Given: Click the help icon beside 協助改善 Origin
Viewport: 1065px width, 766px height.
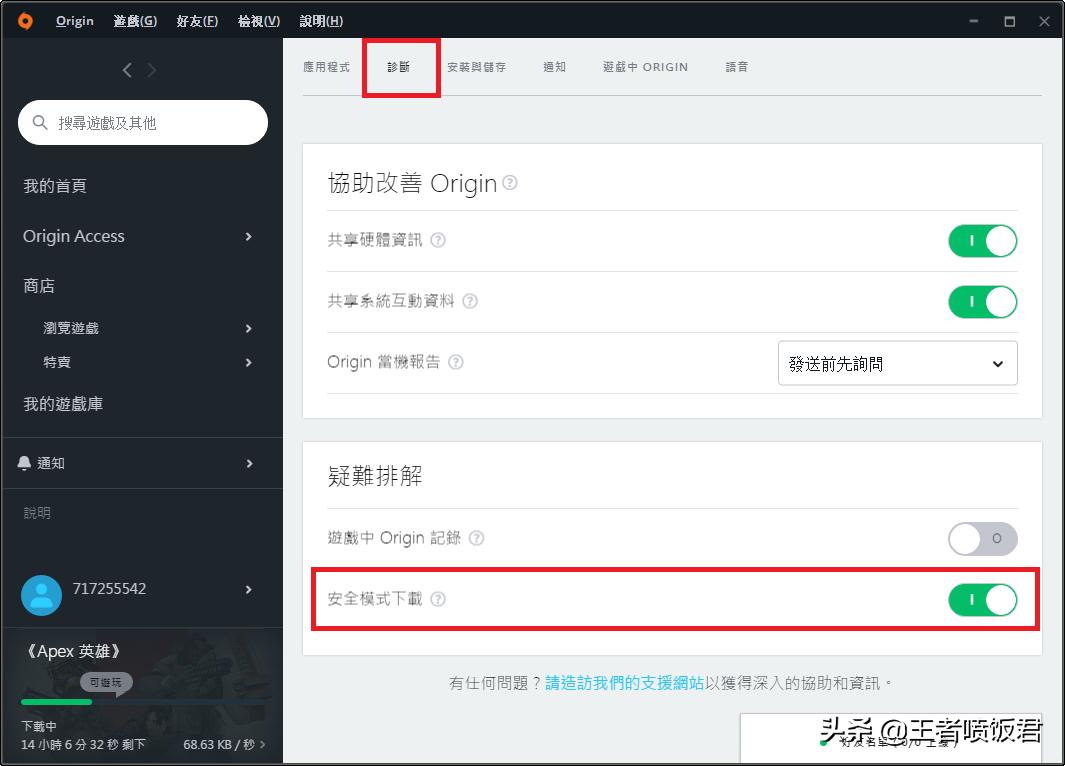Looking at the screenshot, I should click(508, 184).
